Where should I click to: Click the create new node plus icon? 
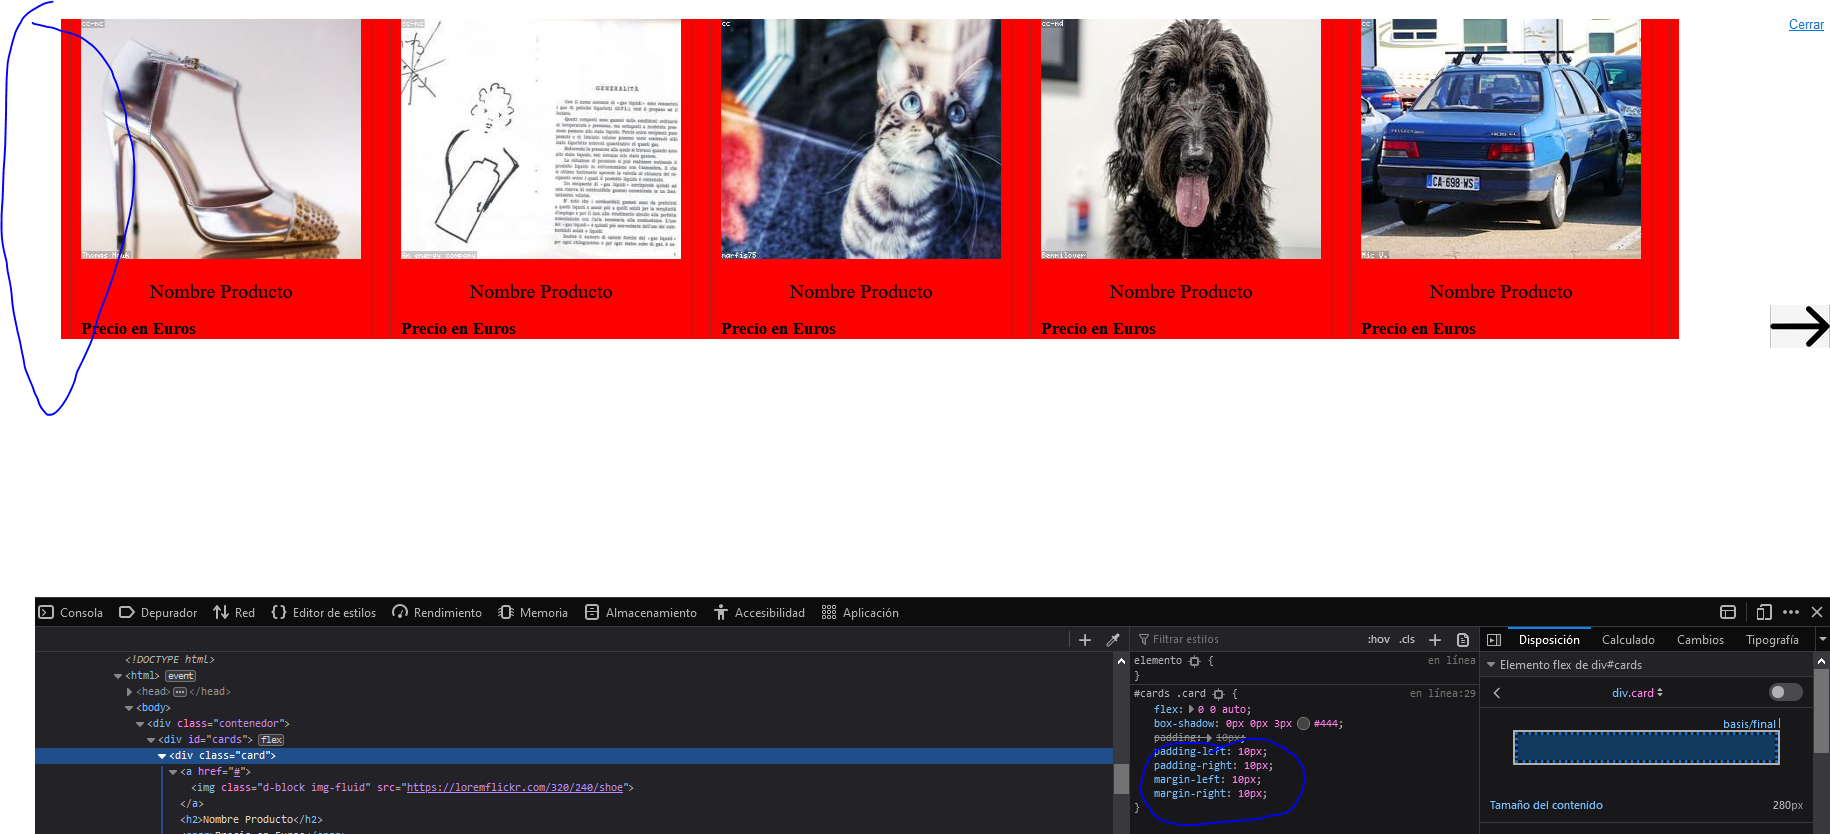tap(1085, 640)
